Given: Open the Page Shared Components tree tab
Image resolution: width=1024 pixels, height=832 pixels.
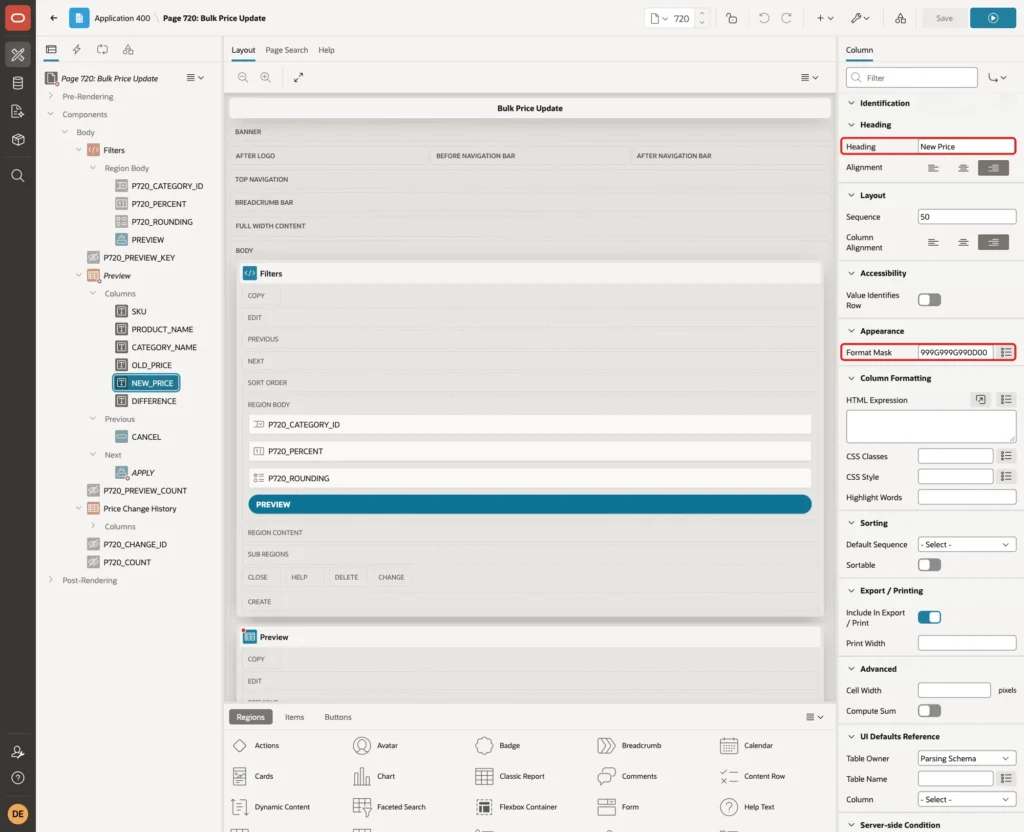Looking at the screenshot, I should [128, 50].
